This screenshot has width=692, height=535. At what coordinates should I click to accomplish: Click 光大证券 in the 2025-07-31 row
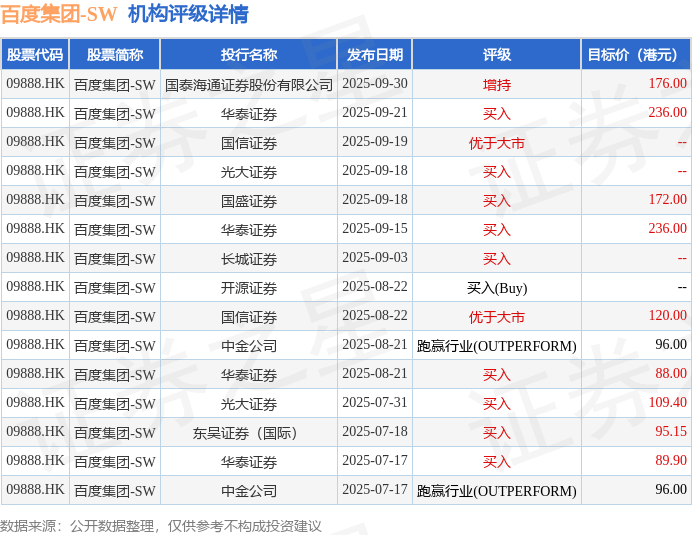(x=249, y=404)
